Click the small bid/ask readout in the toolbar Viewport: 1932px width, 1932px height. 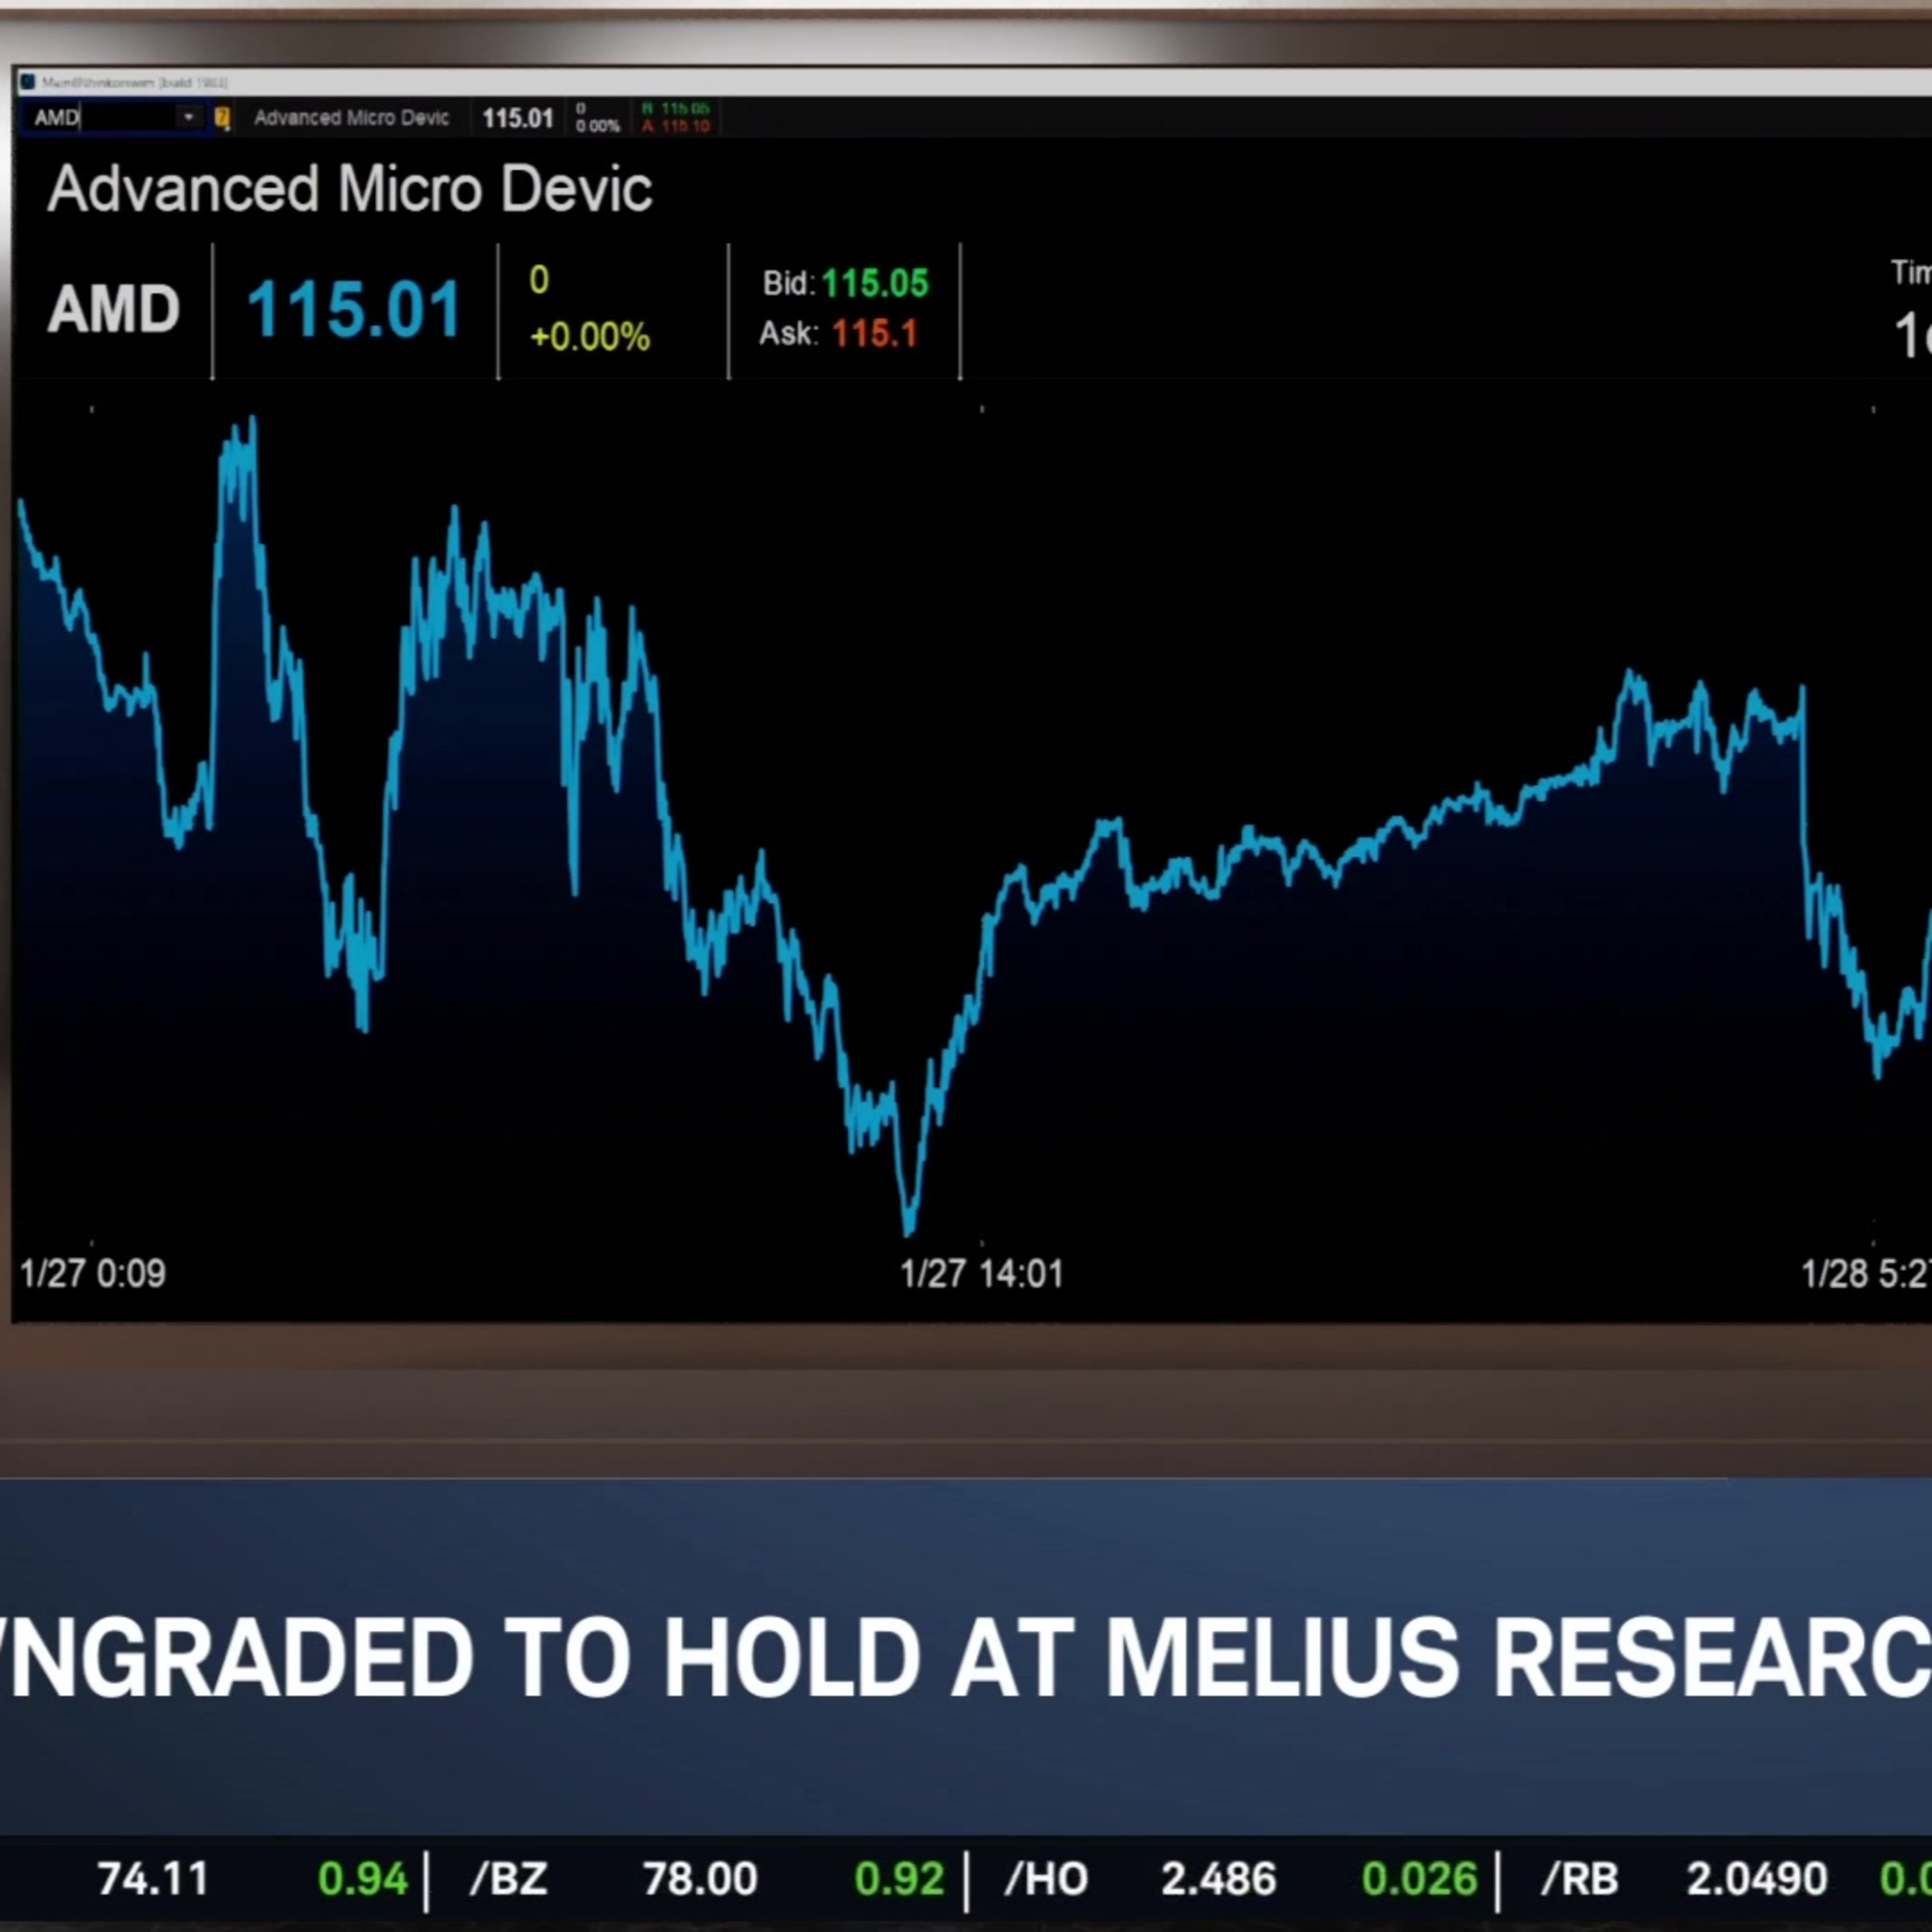(x=676, y=117)
